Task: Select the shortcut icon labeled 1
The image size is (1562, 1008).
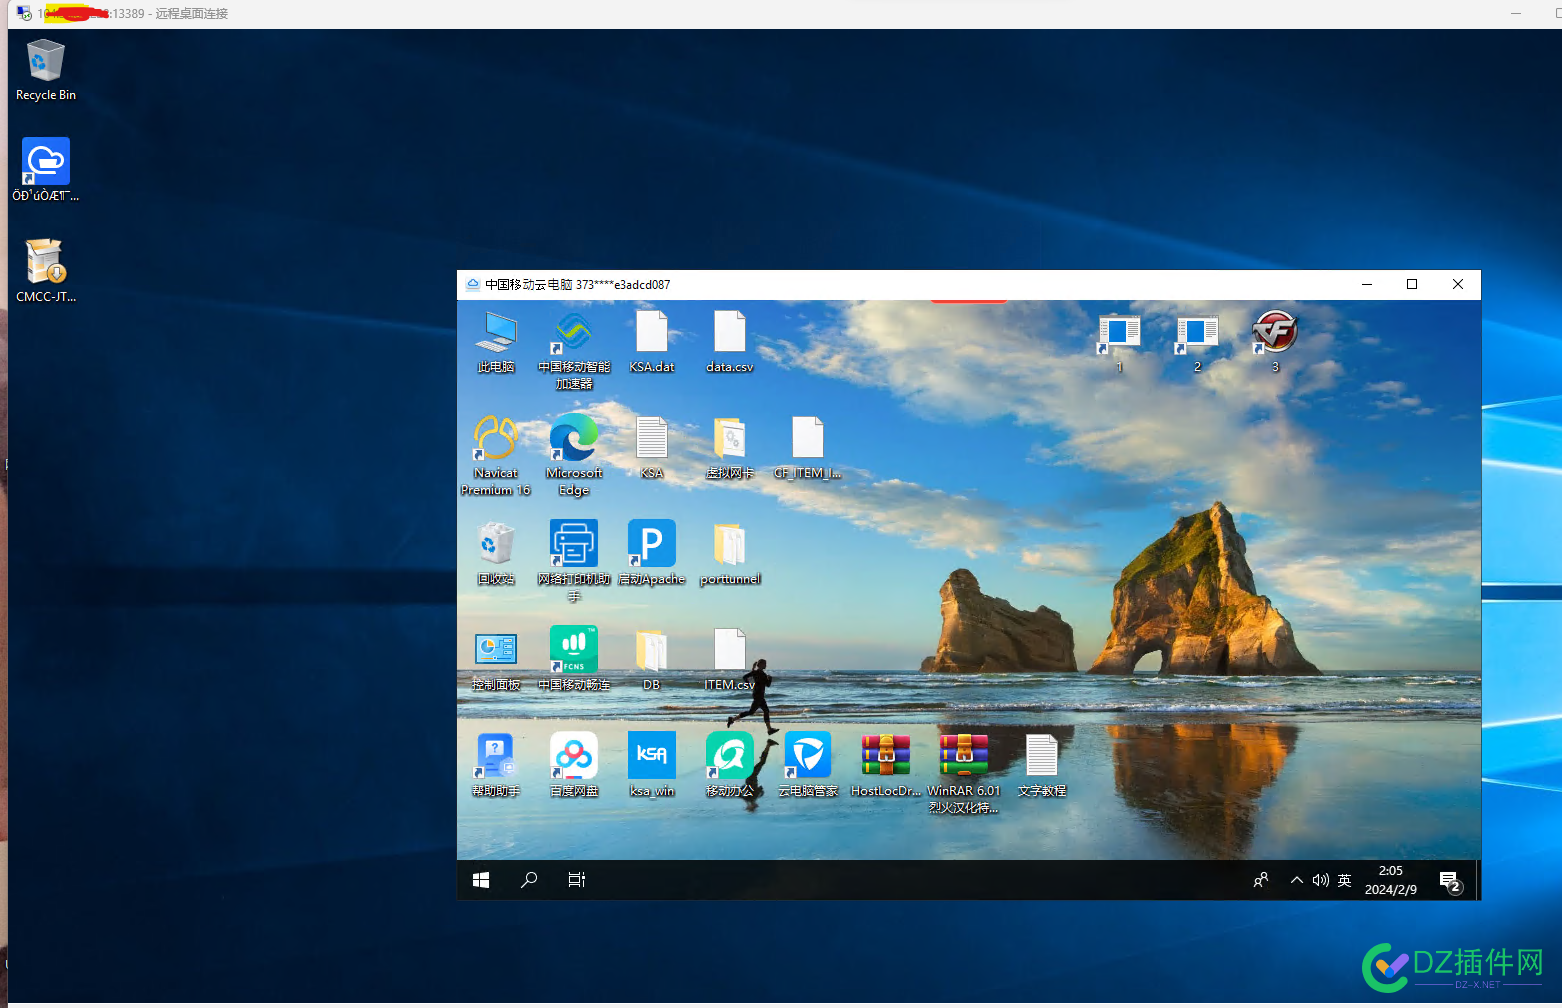Action: [x=1120, y=333]
